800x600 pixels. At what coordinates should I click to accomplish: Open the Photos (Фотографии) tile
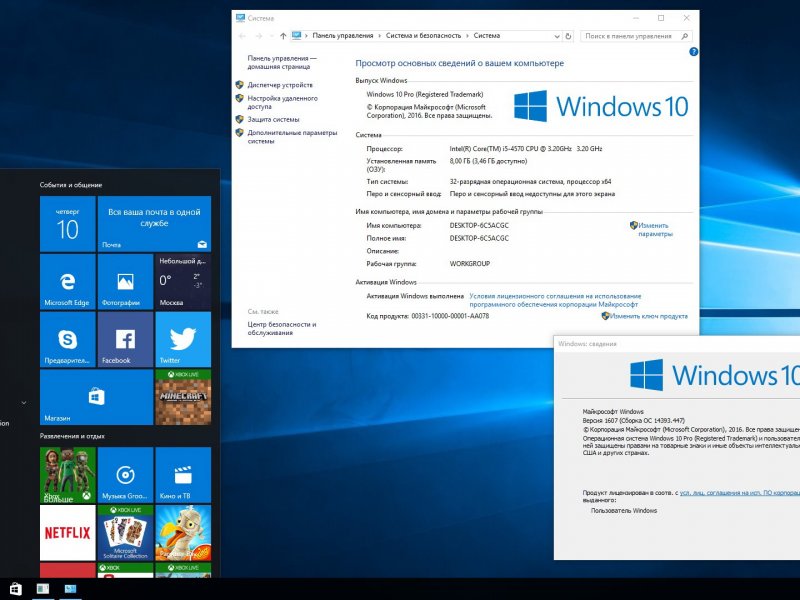[x=126, y=282]
